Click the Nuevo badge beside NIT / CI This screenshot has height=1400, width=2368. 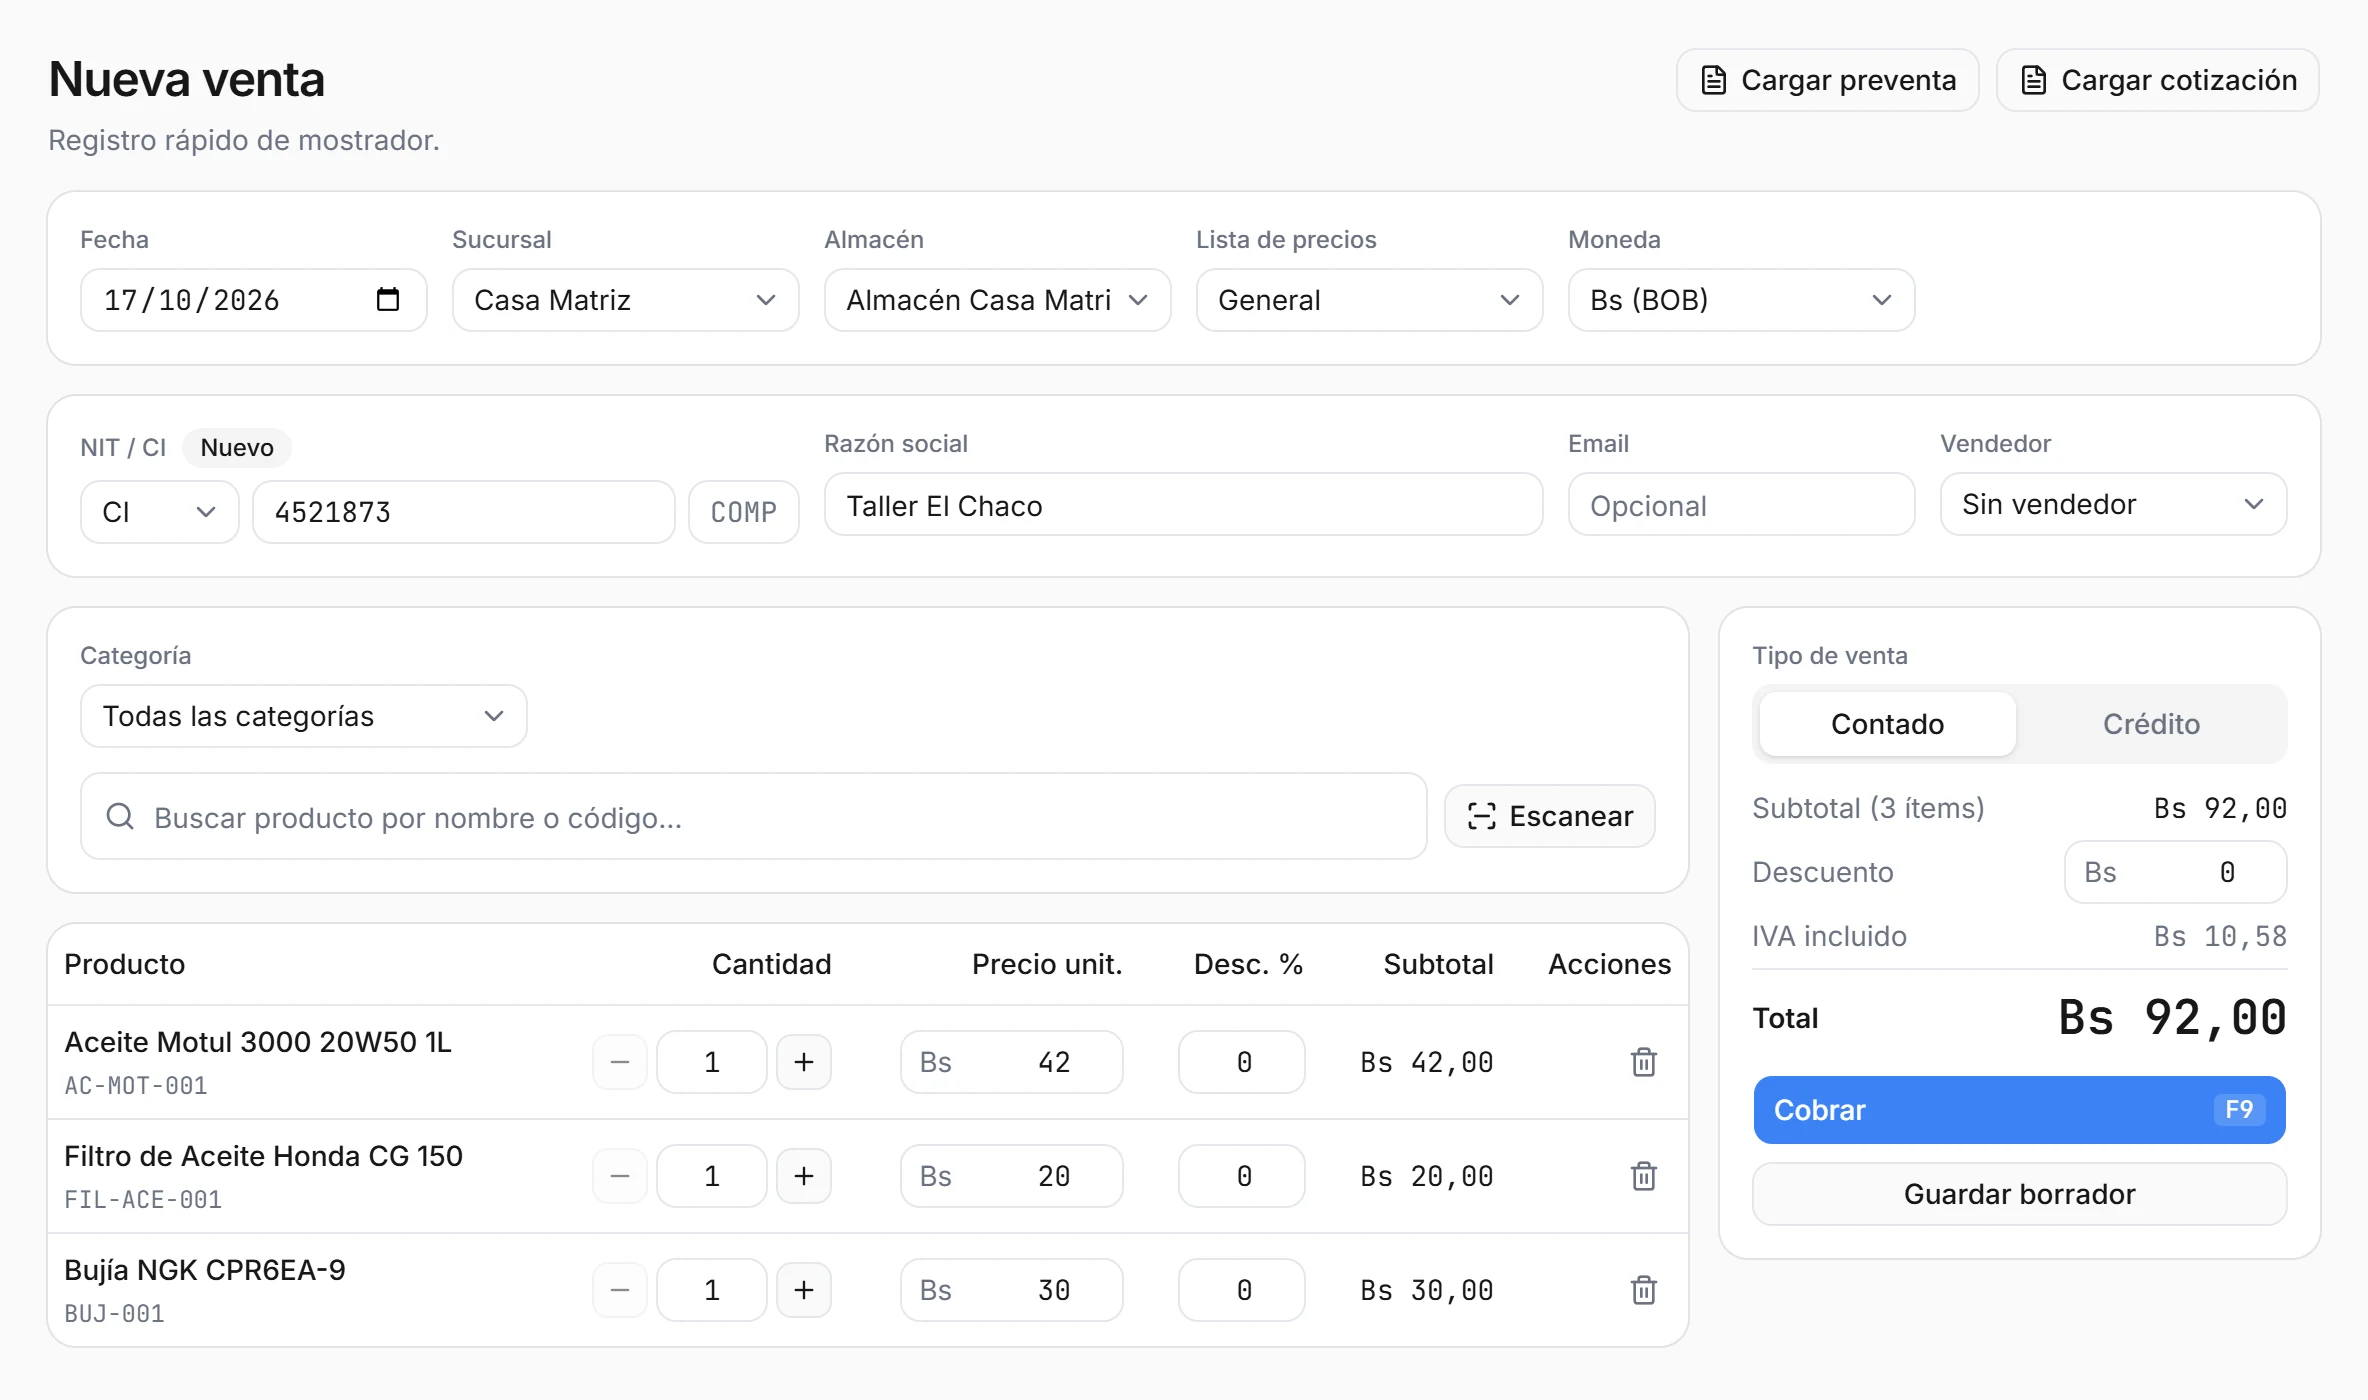[x=237, y=447]
